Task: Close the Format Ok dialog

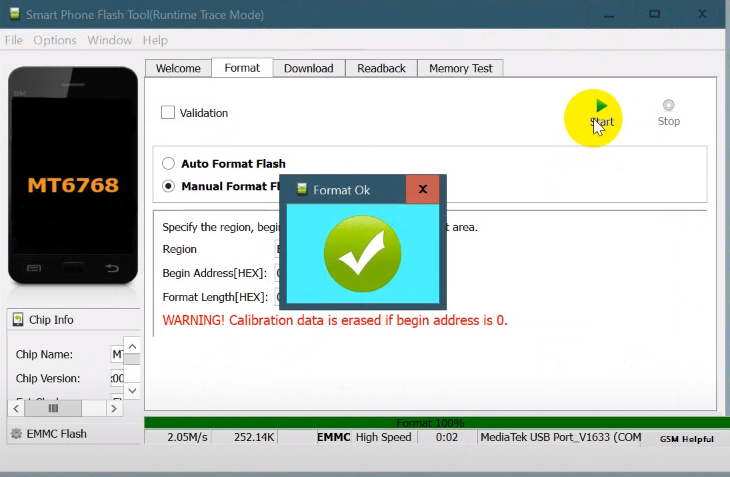Action: click(x=422, y=189)
